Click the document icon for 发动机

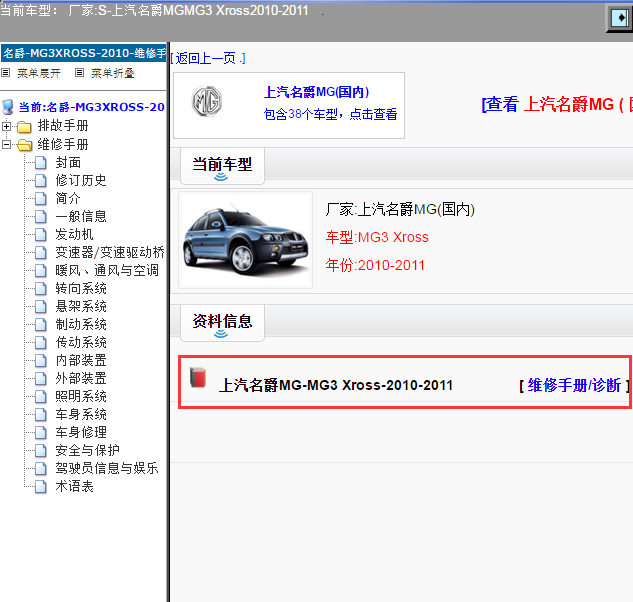tap(40, 235)
